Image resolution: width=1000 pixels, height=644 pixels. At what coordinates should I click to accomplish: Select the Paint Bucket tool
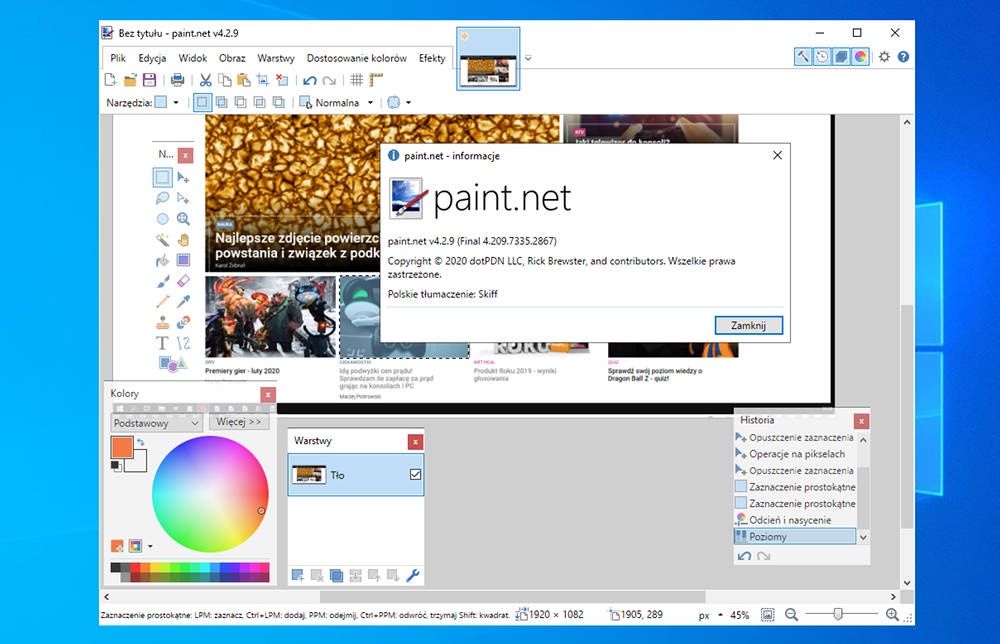163,260
